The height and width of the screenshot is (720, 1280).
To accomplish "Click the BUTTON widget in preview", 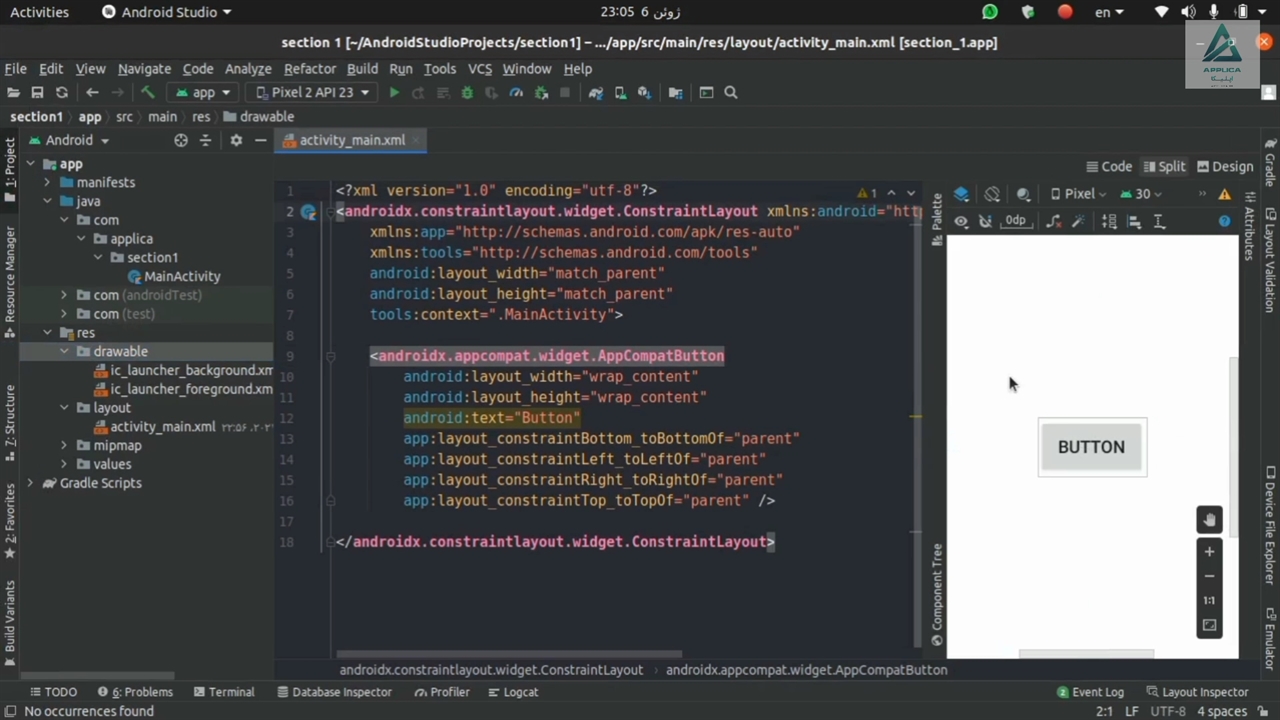I will pyautogui.click(x=1092, y=447).
